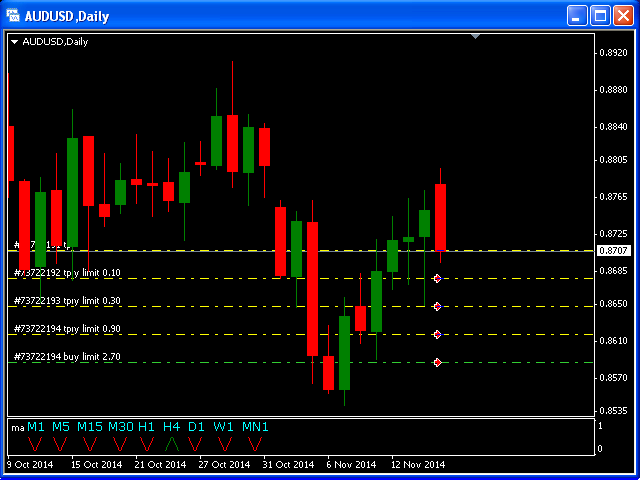The image size is (640, 480).
Task: Click the H4 timeframe label
Action: pyautogui.click(x=172, y=427)
